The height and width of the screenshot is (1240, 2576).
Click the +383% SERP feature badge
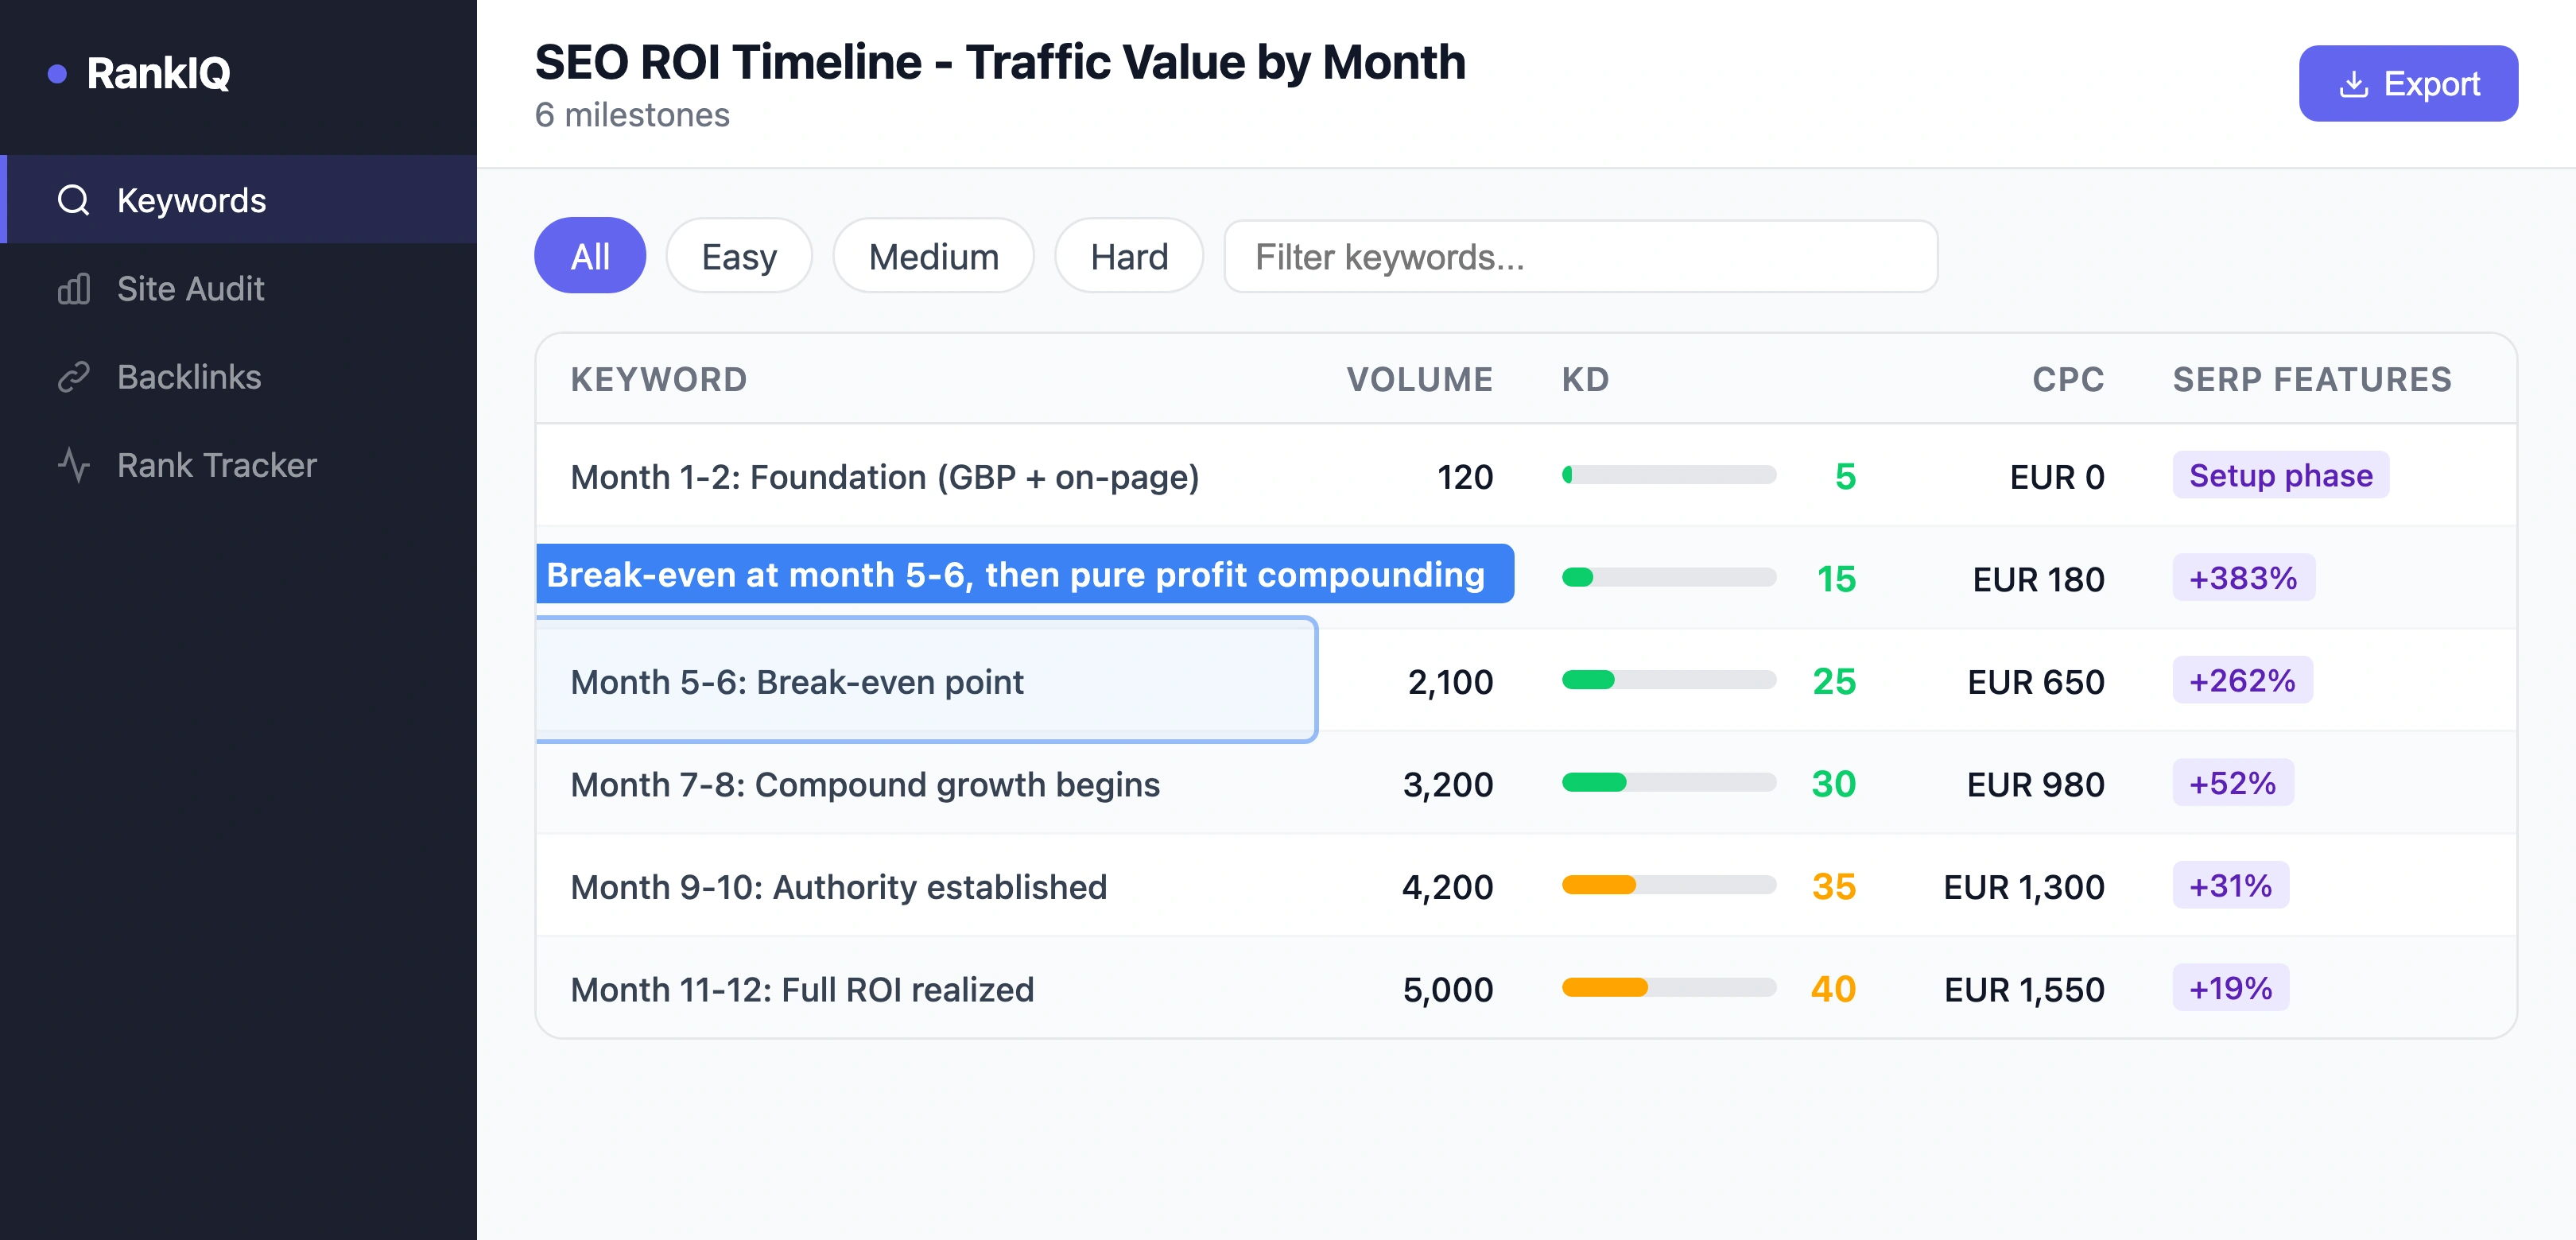(x=2243, y=577)
